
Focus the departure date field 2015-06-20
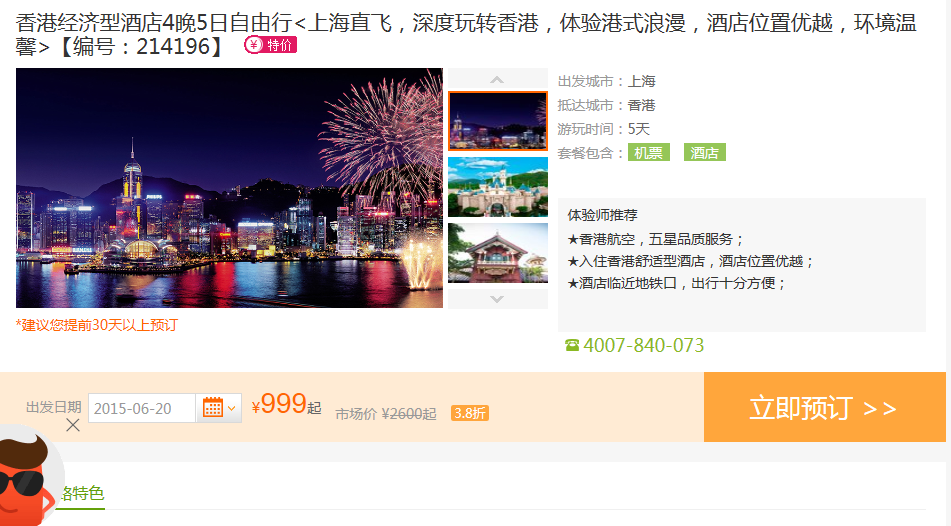(x=142, y=408)
